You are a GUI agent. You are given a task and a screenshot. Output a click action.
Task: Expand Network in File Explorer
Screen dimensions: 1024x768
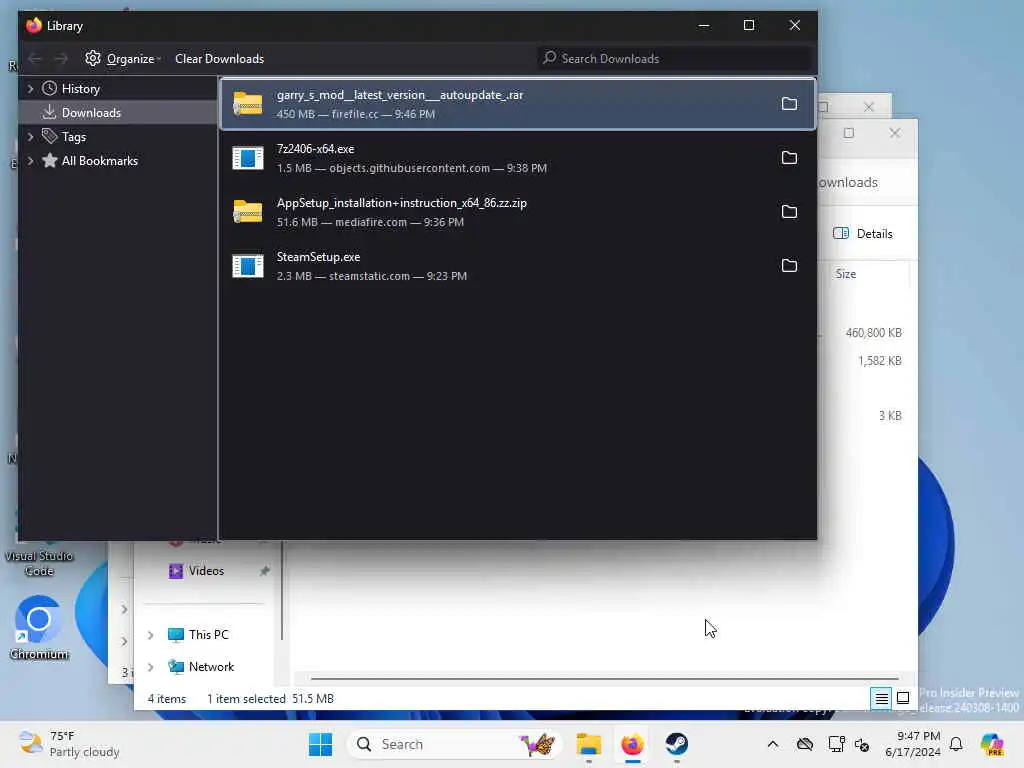[x=151, y=667]
